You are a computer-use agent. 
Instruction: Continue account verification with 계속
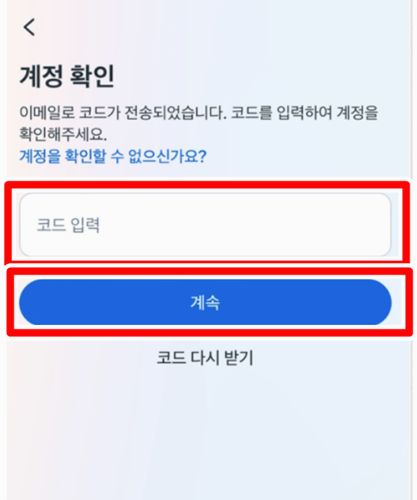[x=205, y=302]
